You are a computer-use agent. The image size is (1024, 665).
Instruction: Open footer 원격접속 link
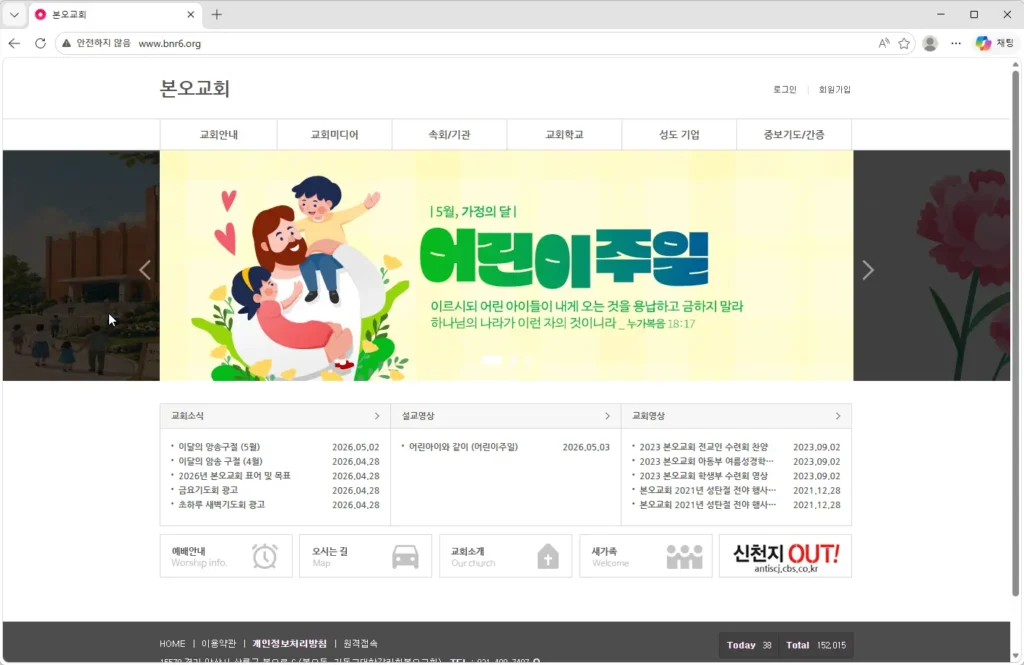click(360, 643)
